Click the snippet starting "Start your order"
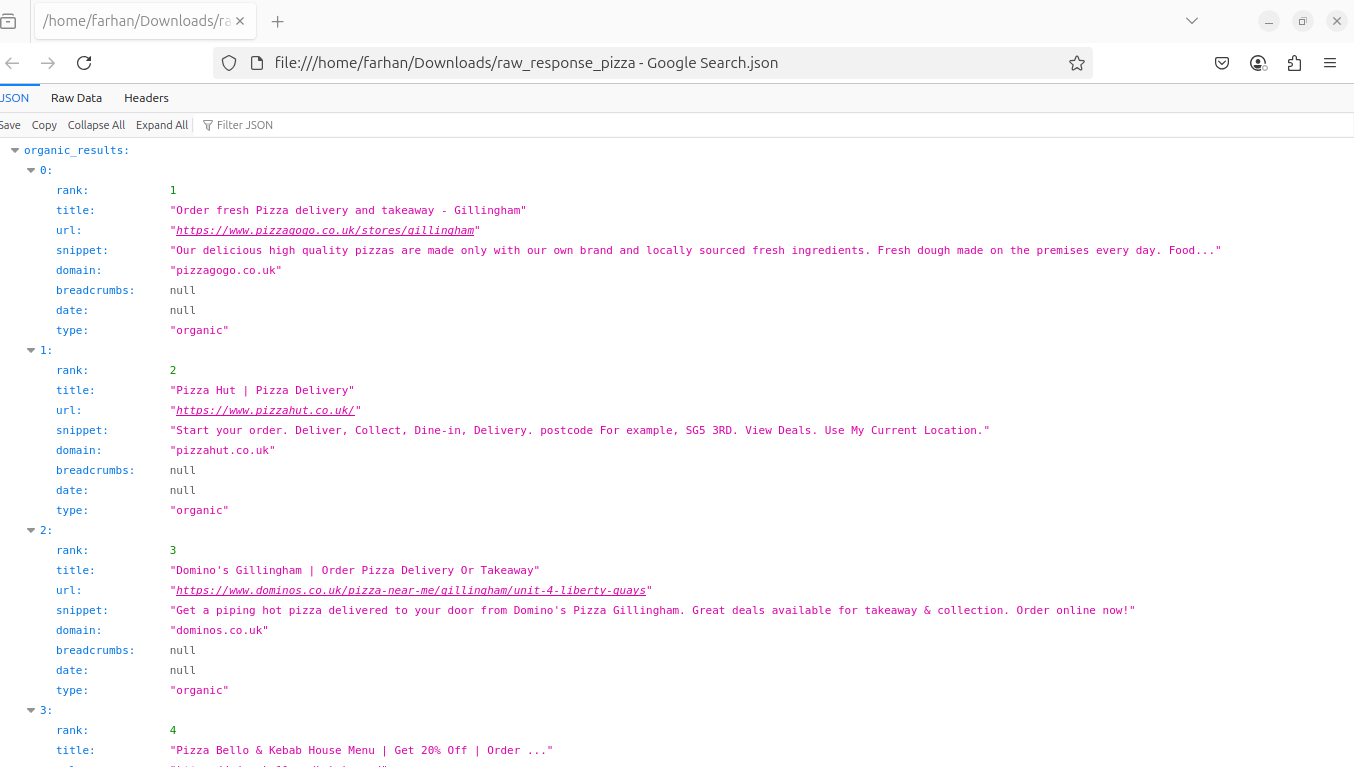This screenshot has height=767, width=1354. (x=579, y=430)
